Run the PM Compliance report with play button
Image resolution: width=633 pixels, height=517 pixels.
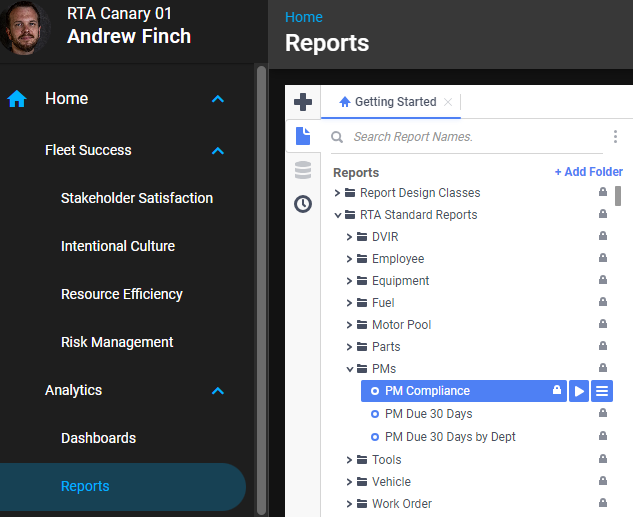click(578, 391)
